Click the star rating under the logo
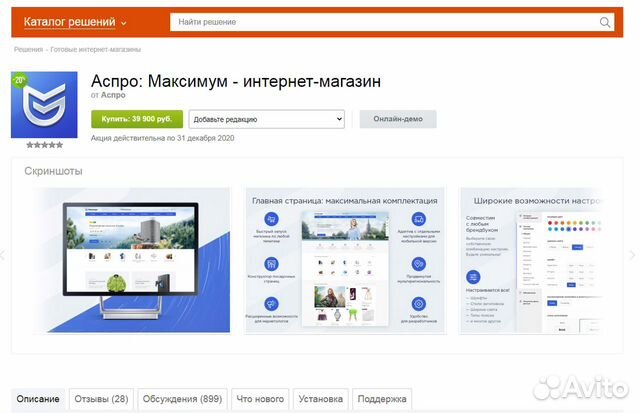The image size is (640, 413). coord(44,145)
